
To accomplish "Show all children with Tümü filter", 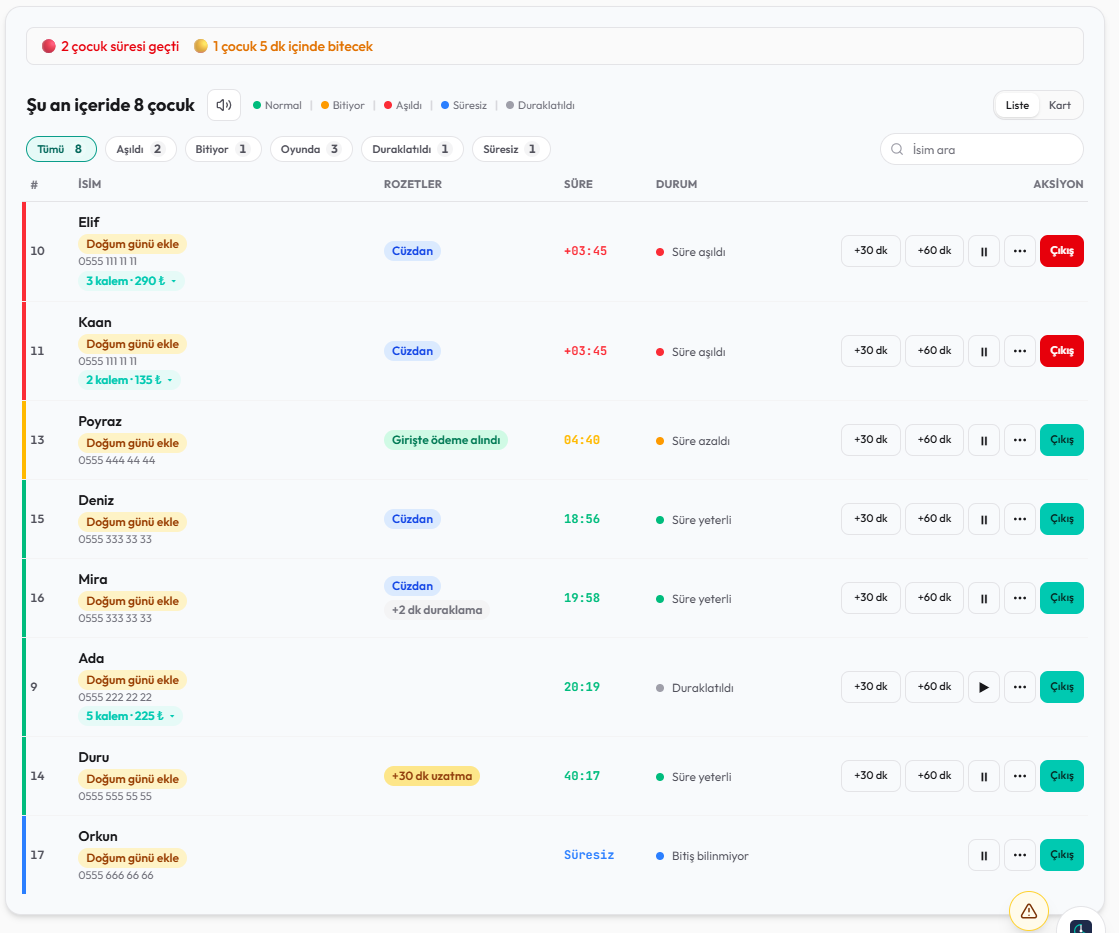I will (61, 149).
